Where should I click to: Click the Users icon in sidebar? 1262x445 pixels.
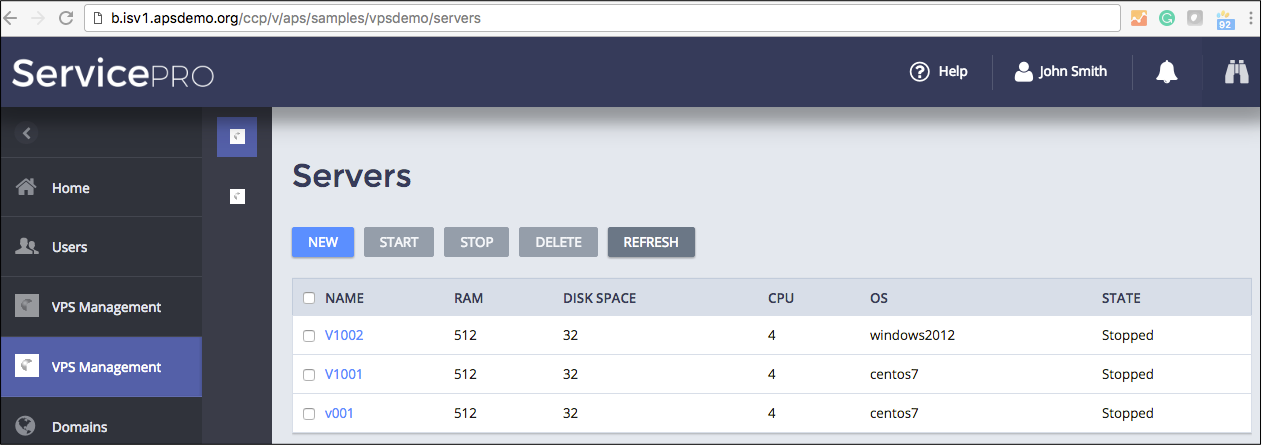tap(28, 247)
